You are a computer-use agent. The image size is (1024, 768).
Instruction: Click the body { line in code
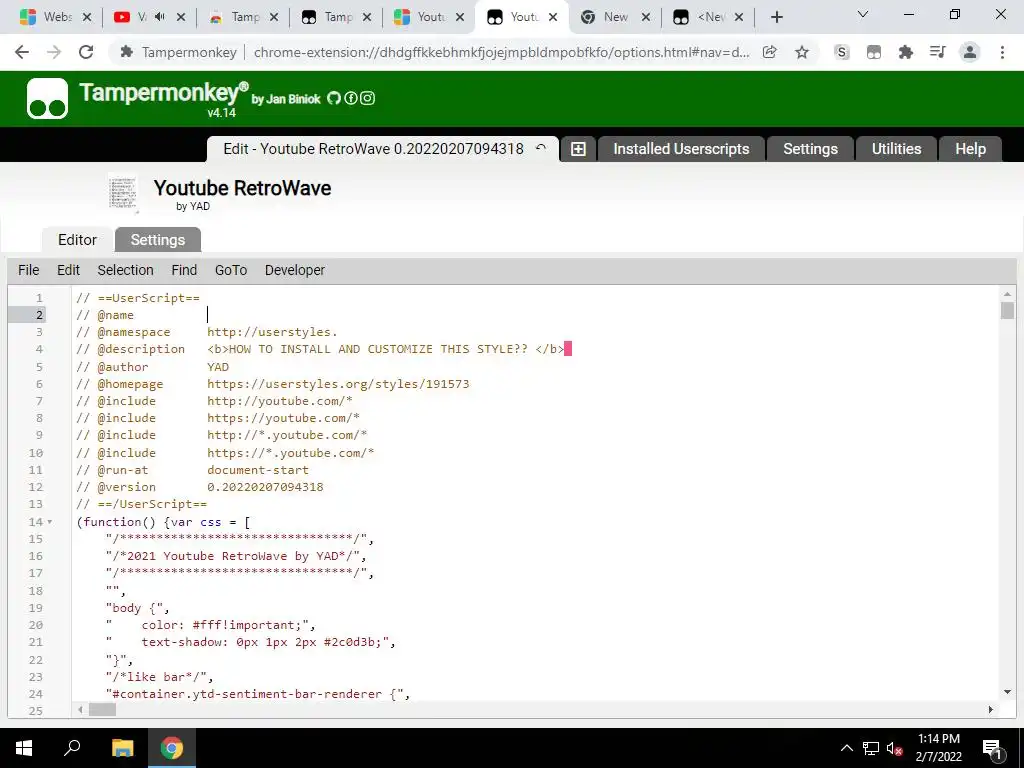click(138, 608)
